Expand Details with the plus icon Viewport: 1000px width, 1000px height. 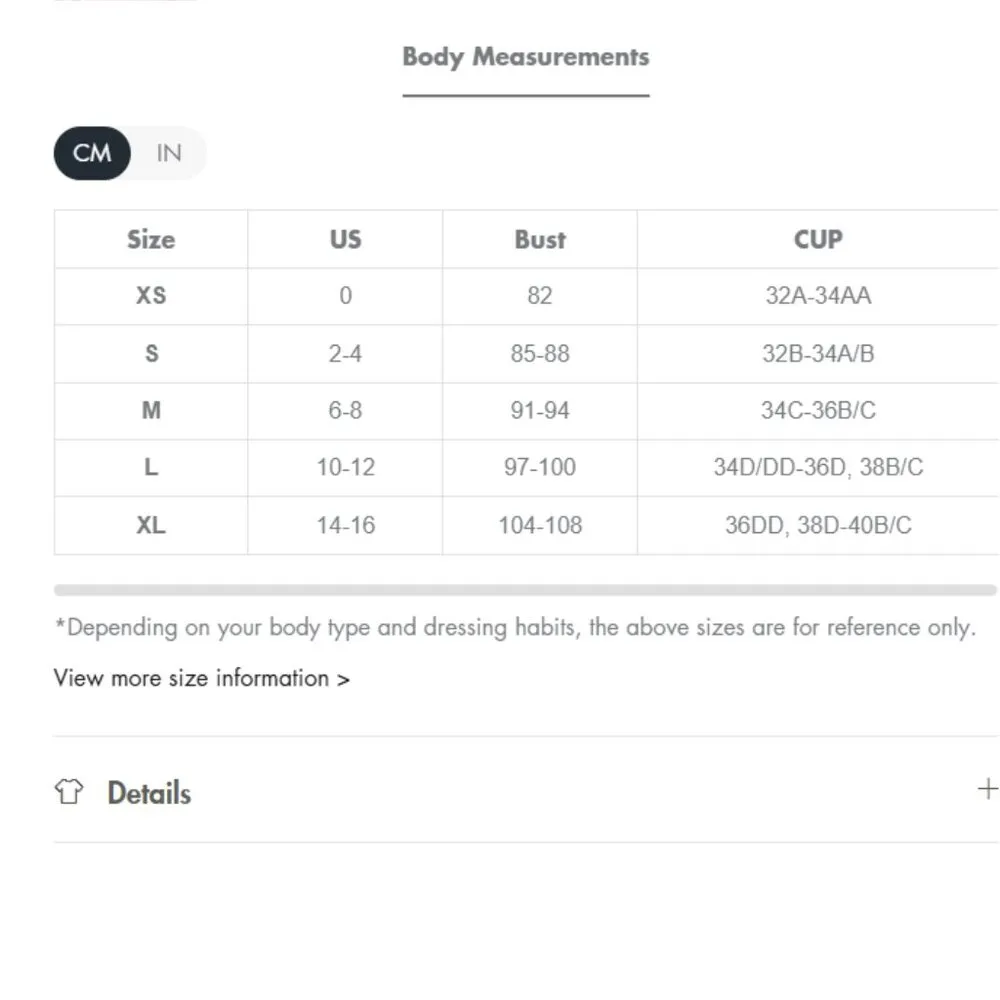pos(987,789)
